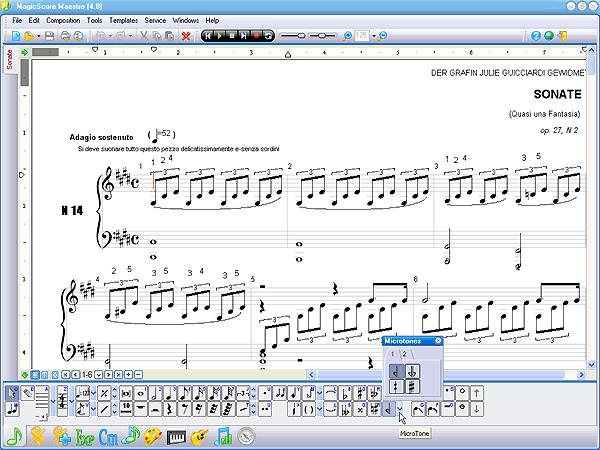Click the up arrow note shift button
The width and height of the screenshot is (600, 450).
(x=476, y=393)
